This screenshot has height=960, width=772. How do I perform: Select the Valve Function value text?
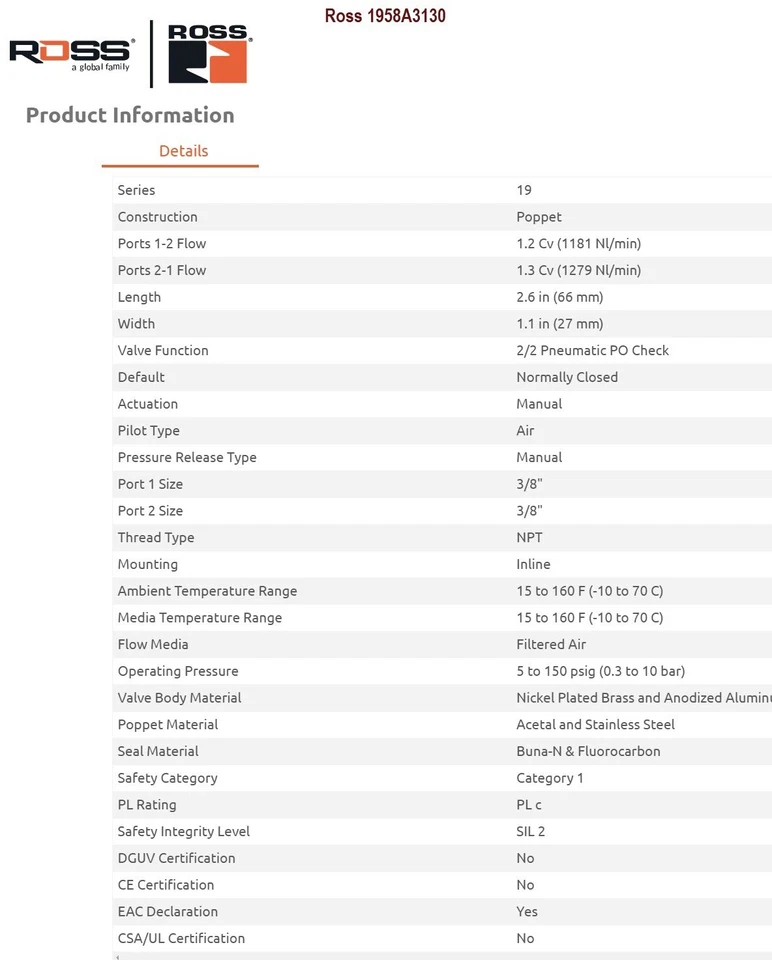tap(592, 351)
